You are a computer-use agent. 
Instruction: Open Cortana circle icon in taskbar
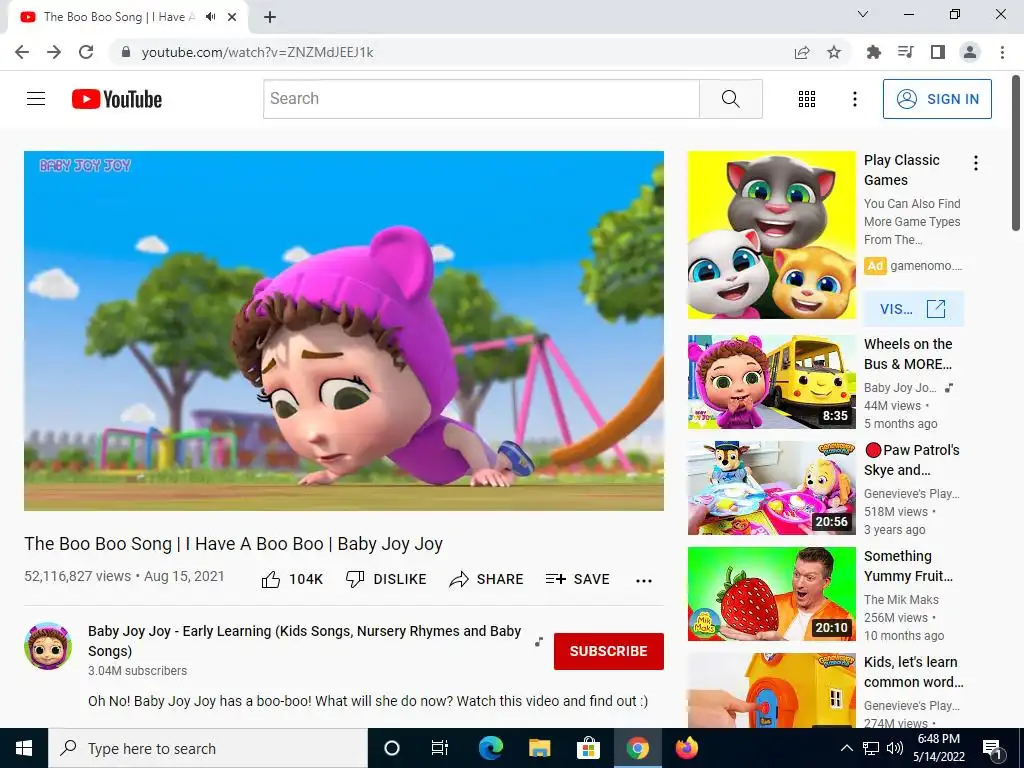click(392, 748)
